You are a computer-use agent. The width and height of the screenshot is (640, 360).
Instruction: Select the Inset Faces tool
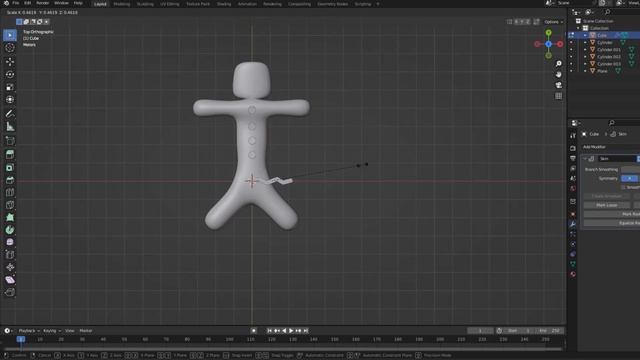(10, 167)
